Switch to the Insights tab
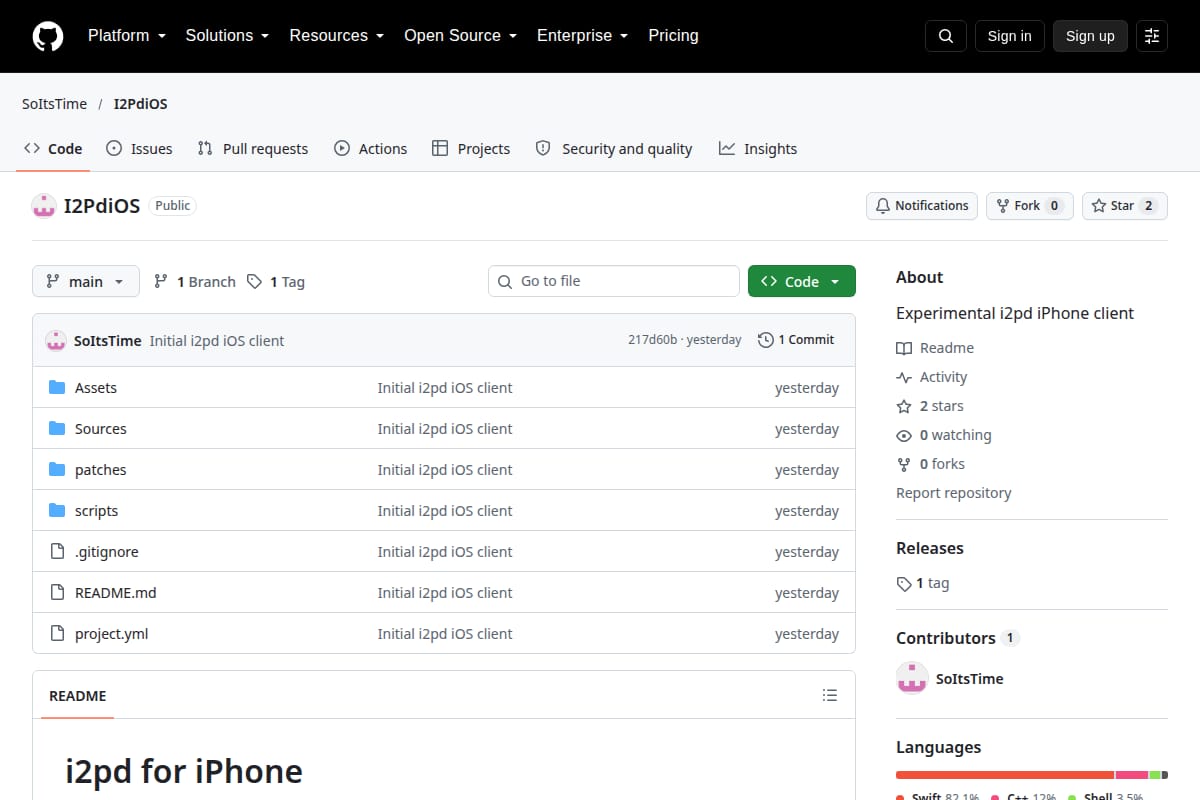 click(x=758, y=149)
